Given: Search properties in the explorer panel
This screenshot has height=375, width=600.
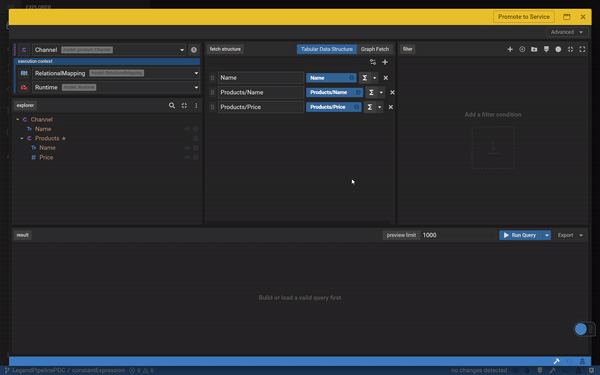Looking at the screenshot, I should point(172,105).
